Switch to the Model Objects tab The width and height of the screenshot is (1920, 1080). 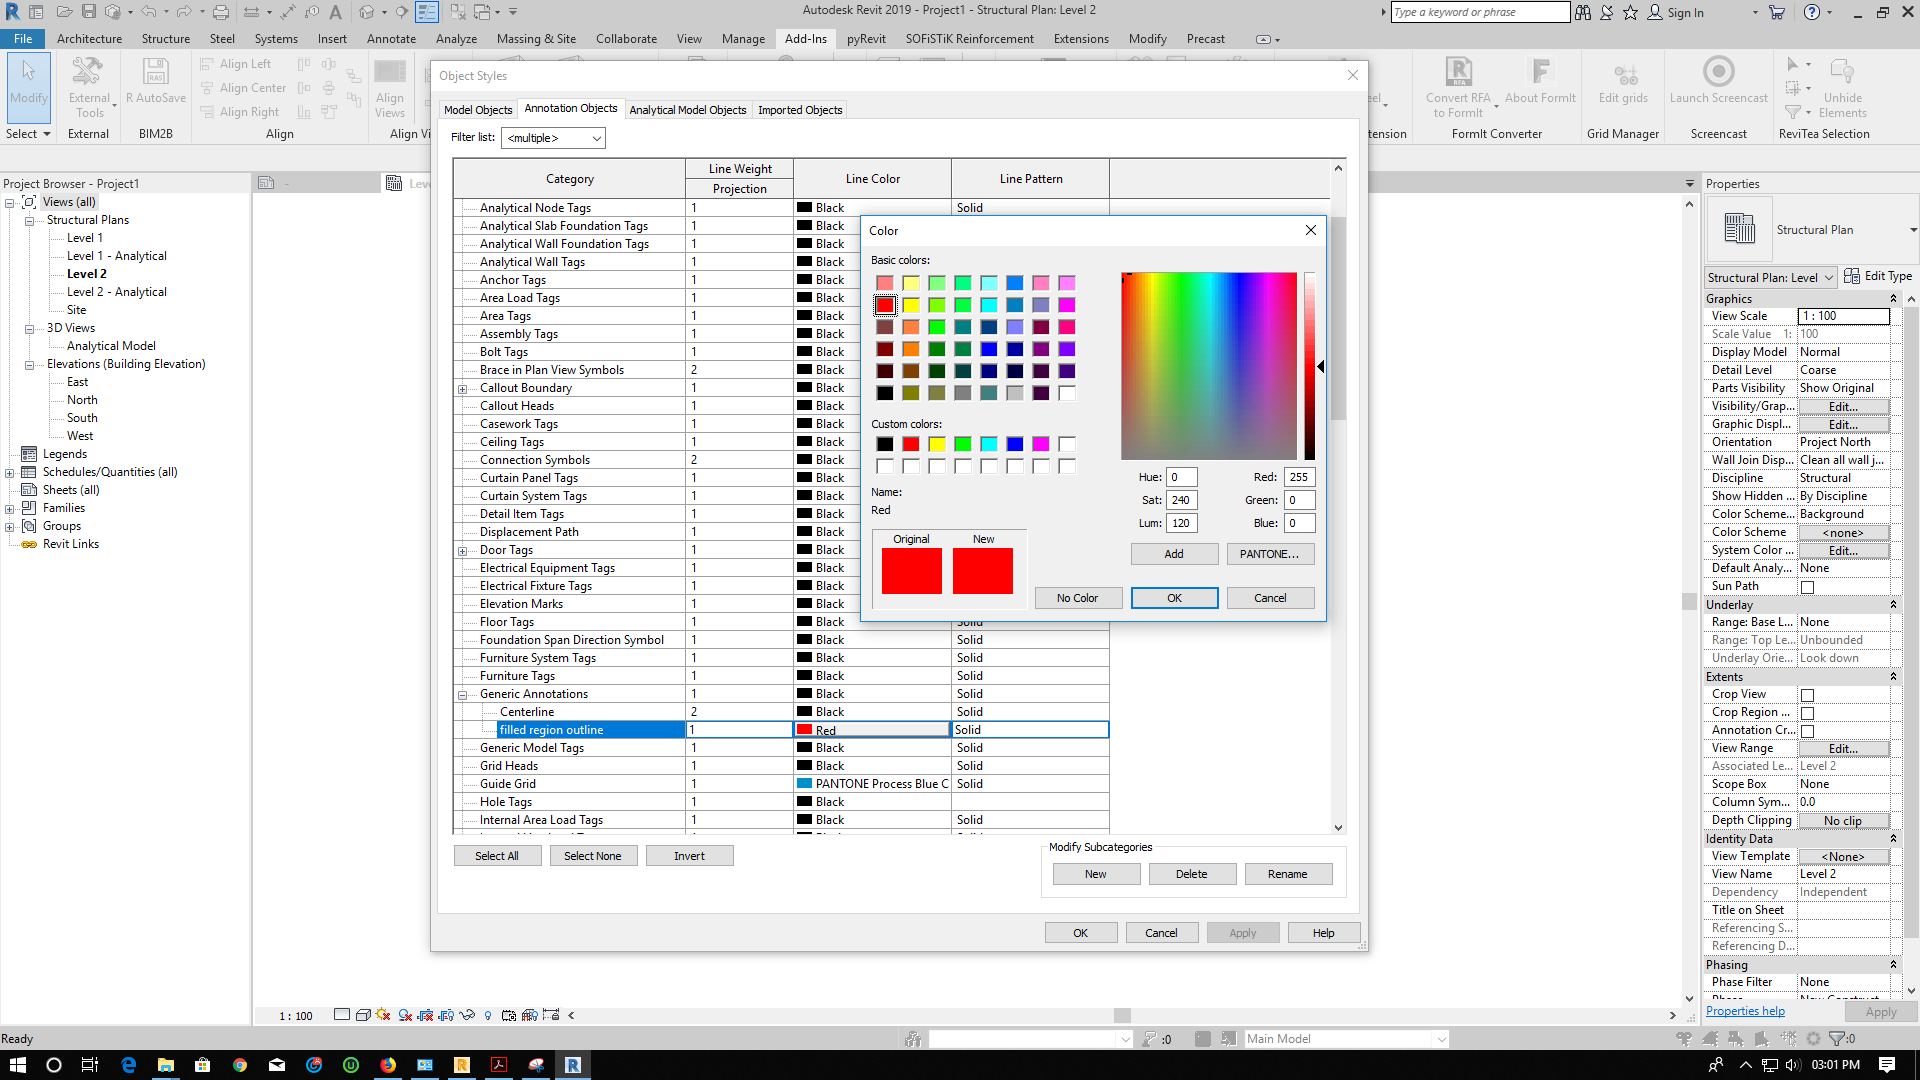click(x=478, y=109)
